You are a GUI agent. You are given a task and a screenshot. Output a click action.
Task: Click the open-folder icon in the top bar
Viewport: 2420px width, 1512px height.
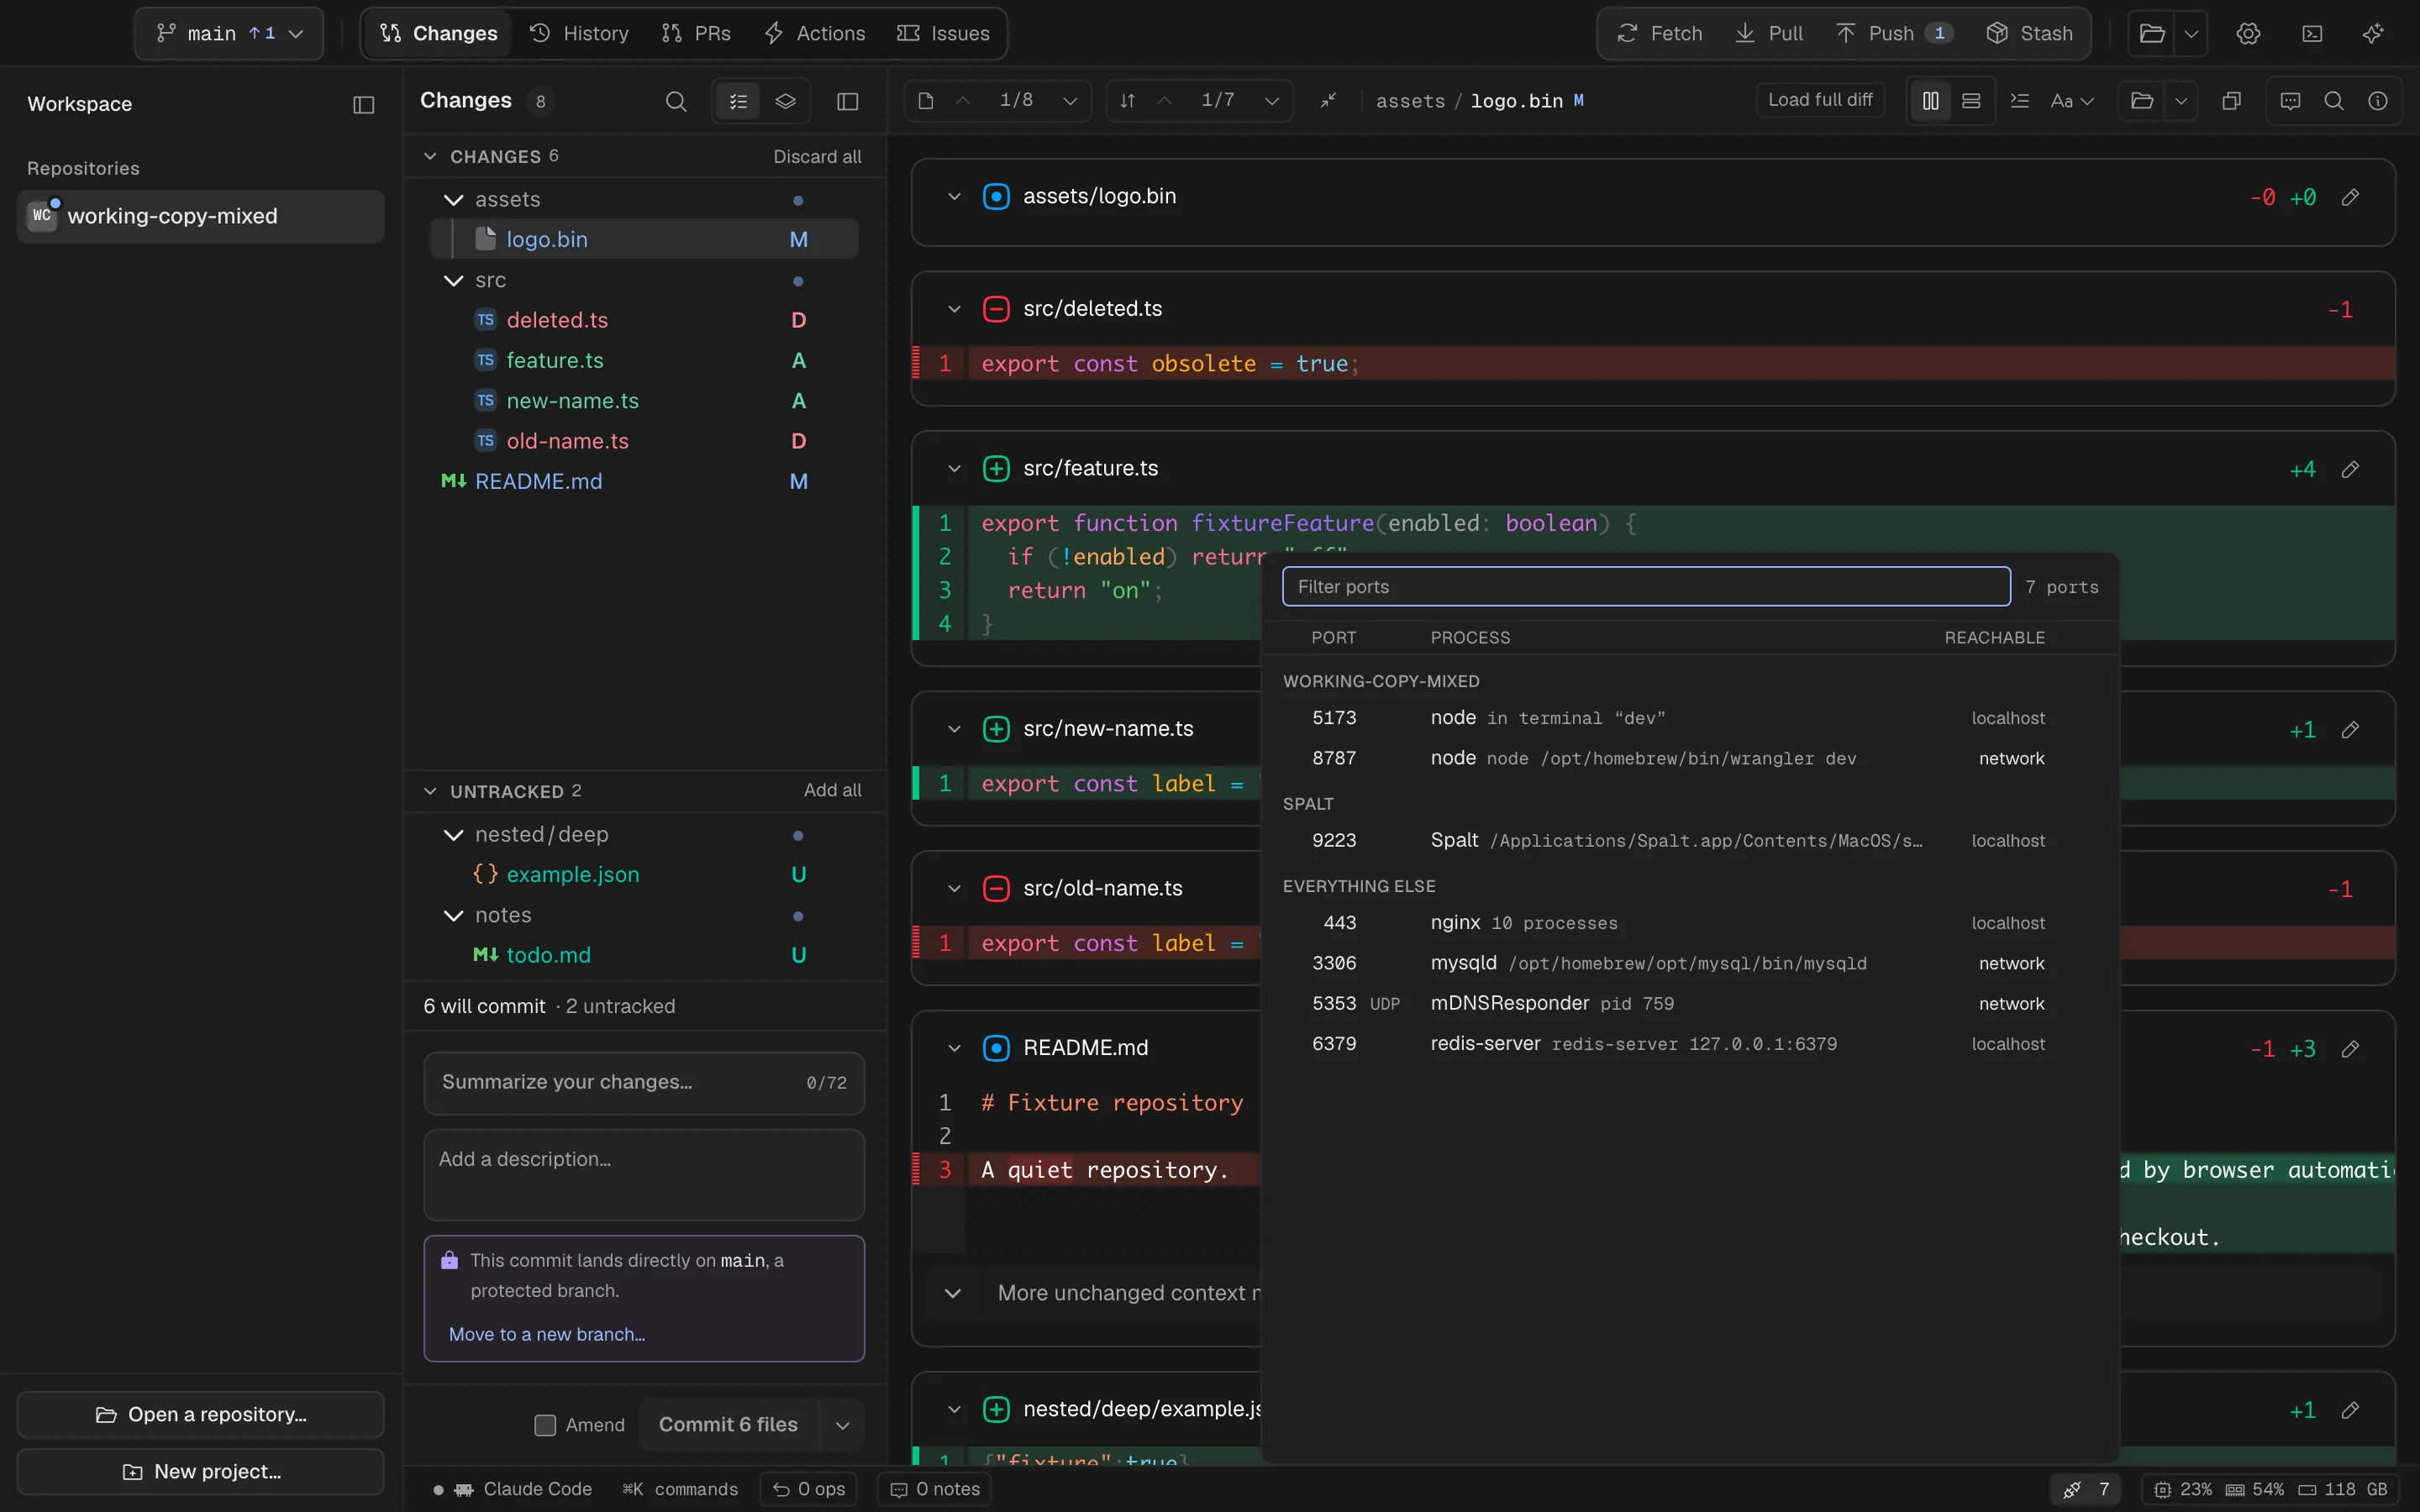[x=2152, y=33]
